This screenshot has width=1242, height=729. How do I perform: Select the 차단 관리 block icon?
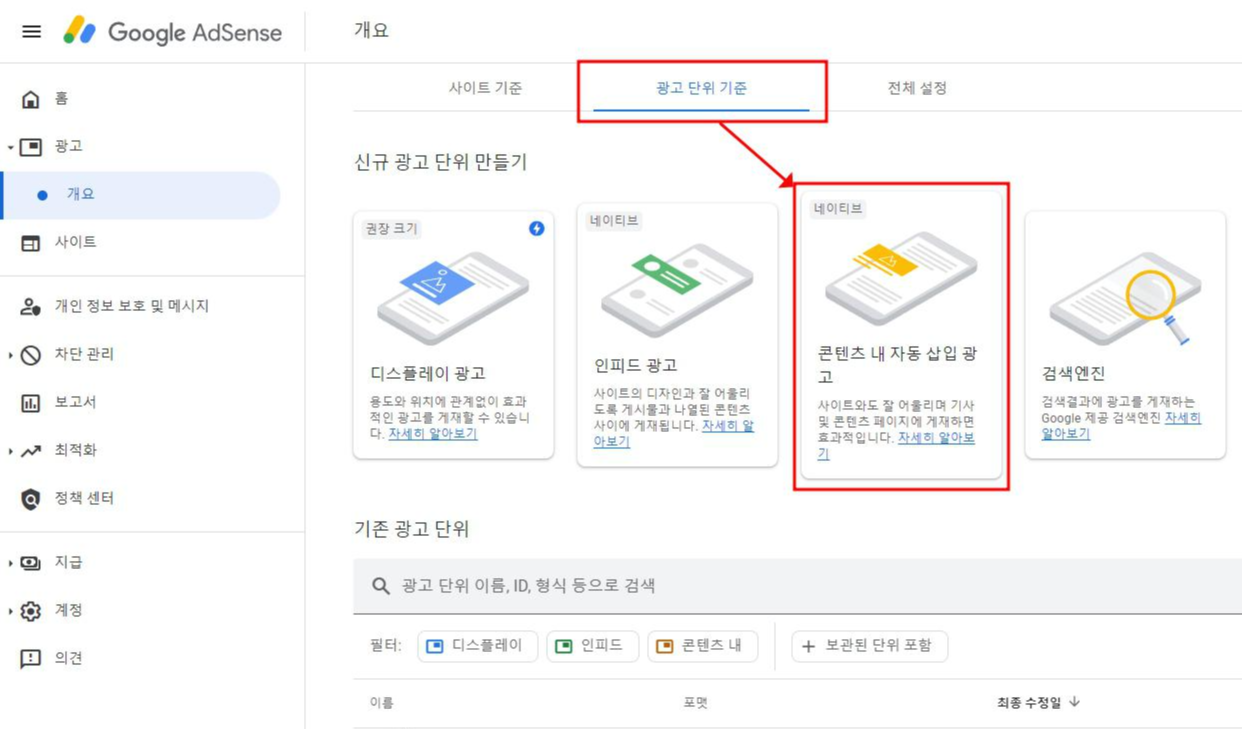32,354
